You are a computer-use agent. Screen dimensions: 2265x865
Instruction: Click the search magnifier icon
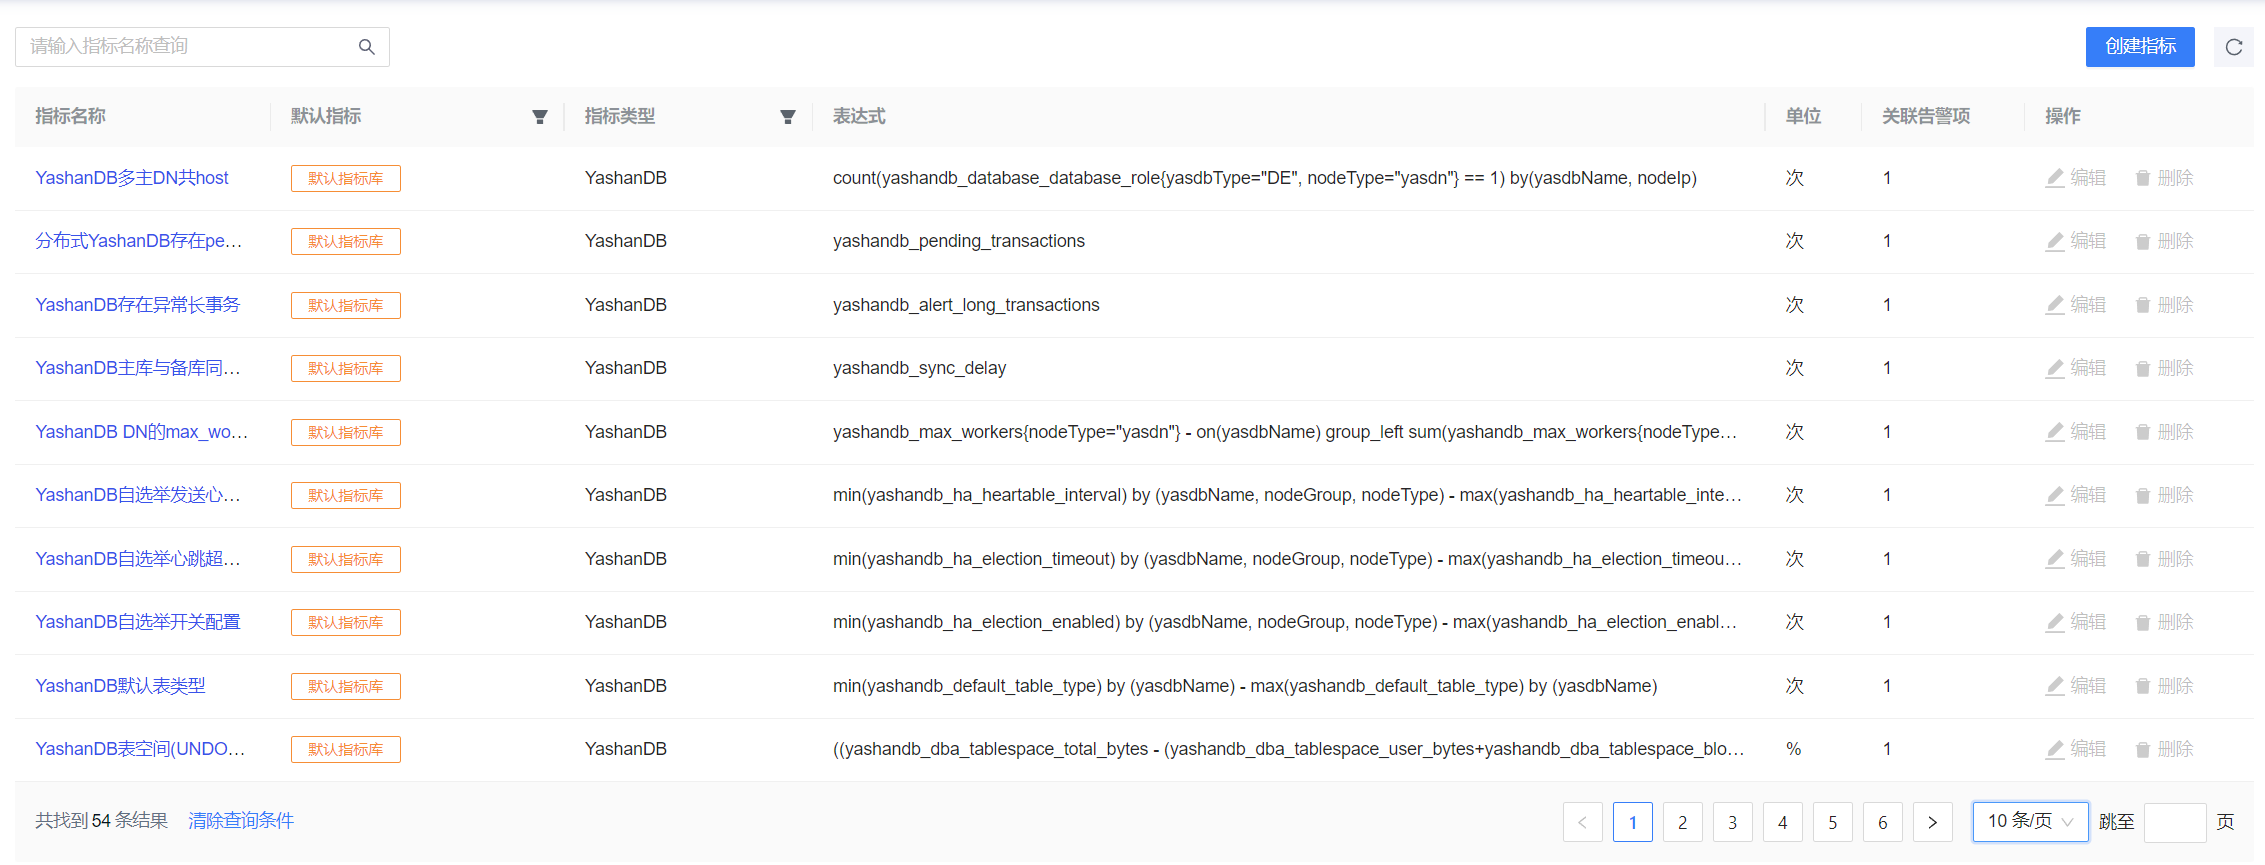367,47
